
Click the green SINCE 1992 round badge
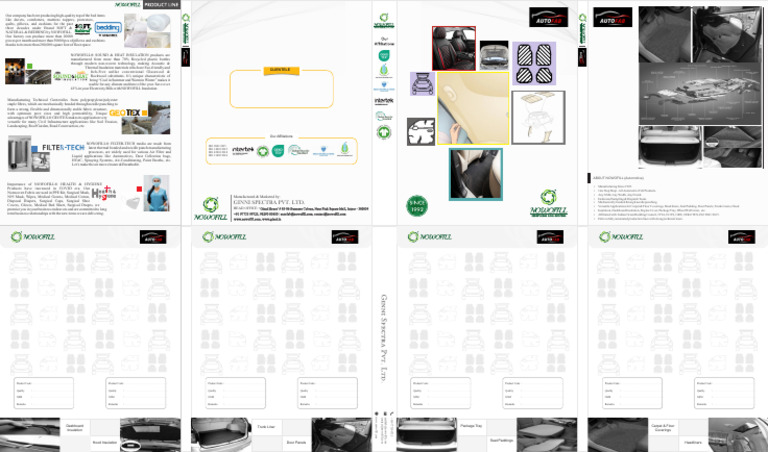pos(417,206)
